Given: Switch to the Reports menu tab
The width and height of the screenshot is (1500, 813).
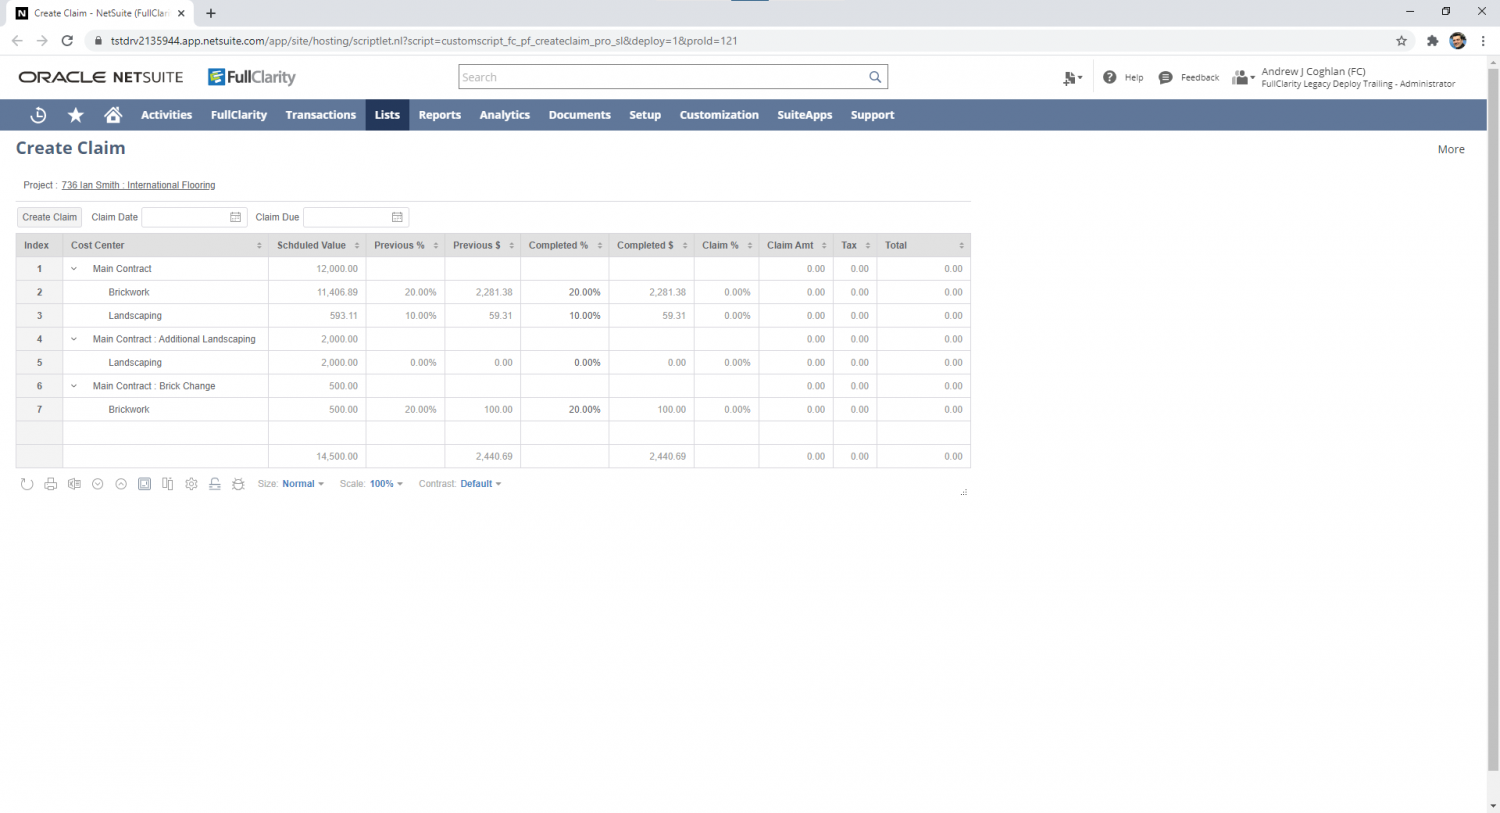Looking at the screenshot, I should pos(440,114).
